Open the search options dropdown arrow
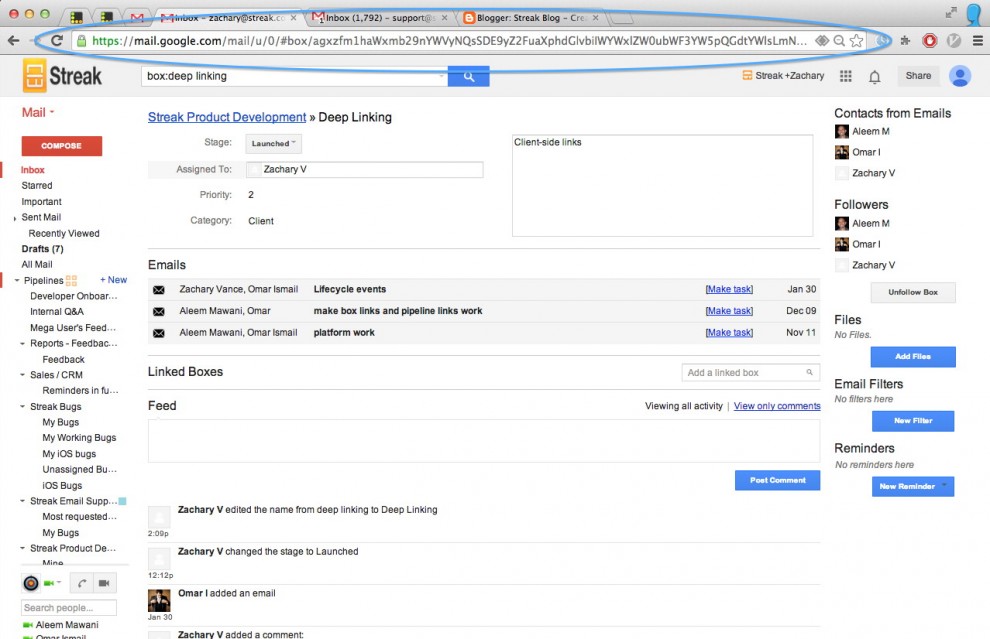Image resolution: width=990 pixels, height=639 pixels. (x=441, y=76)
